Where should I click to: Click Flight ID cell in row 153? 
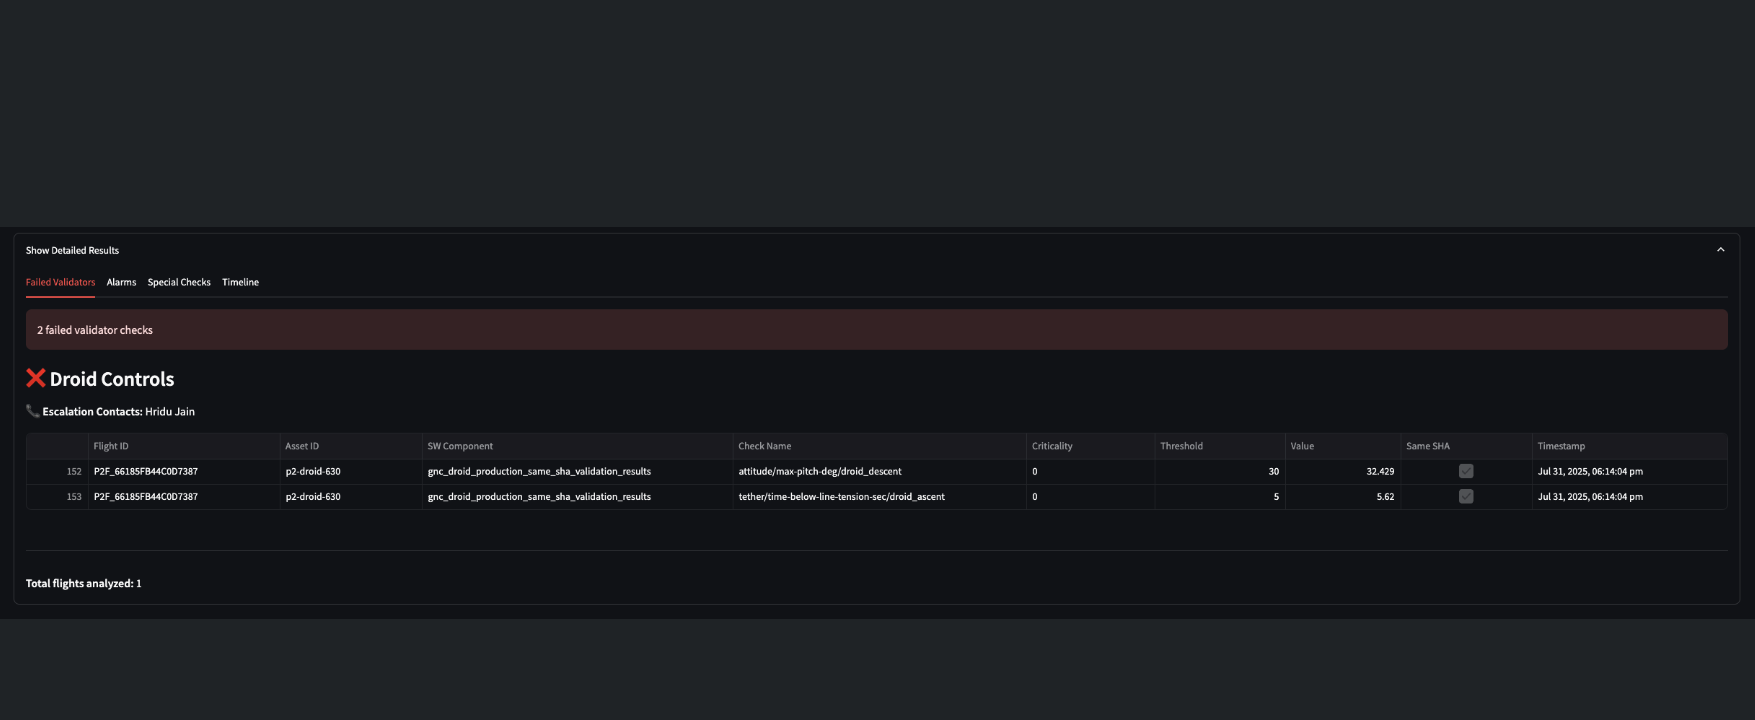click(x=184, y=496)
